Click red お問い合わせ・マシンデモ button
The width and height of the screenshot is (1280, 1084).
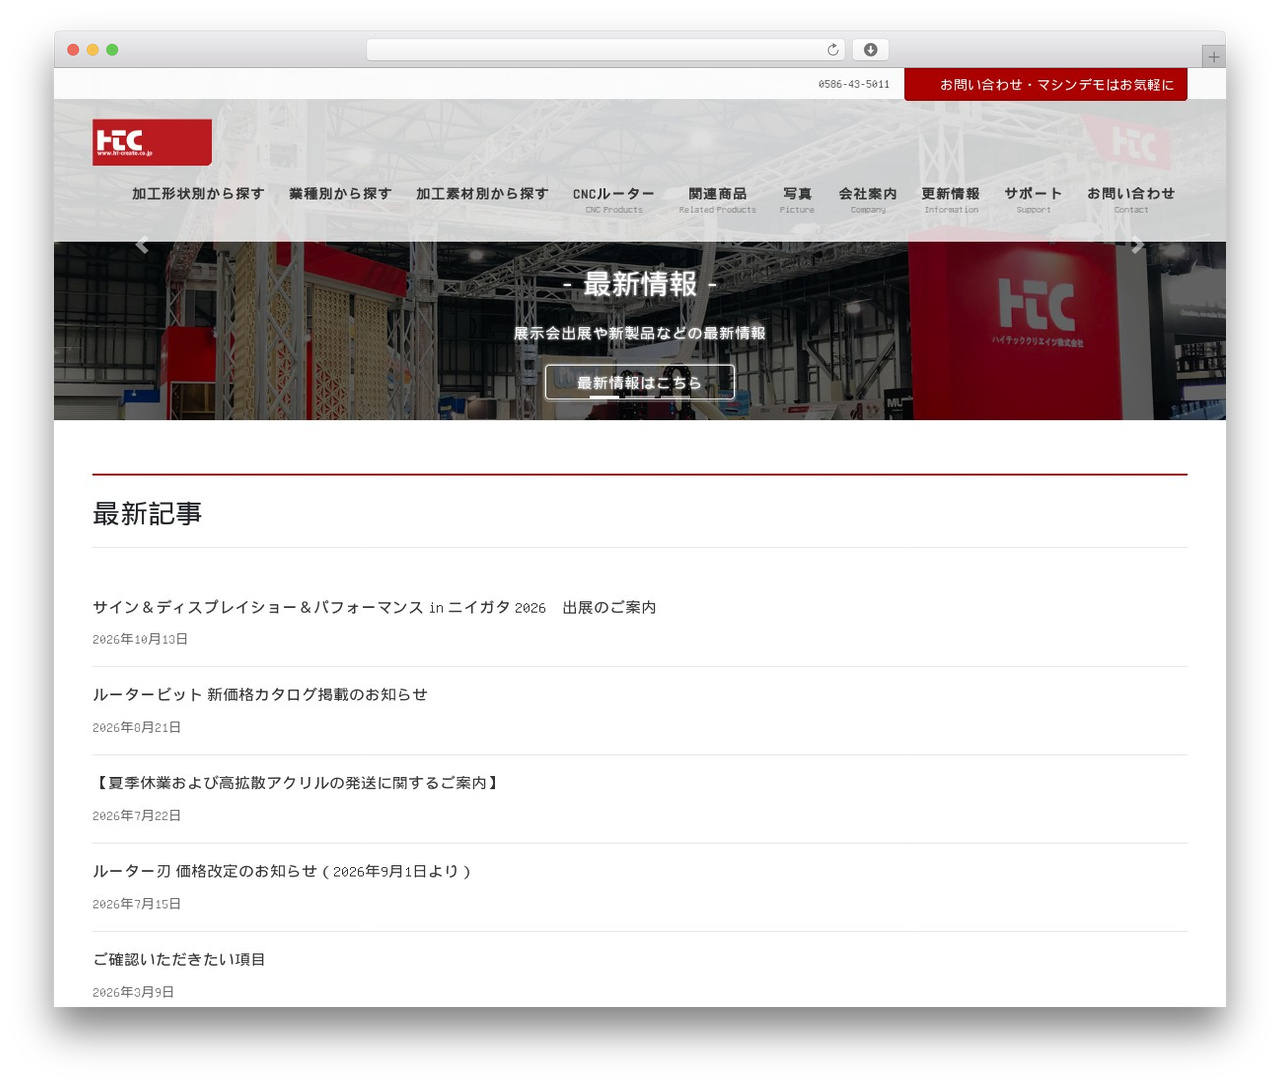tap(1046, 85)
